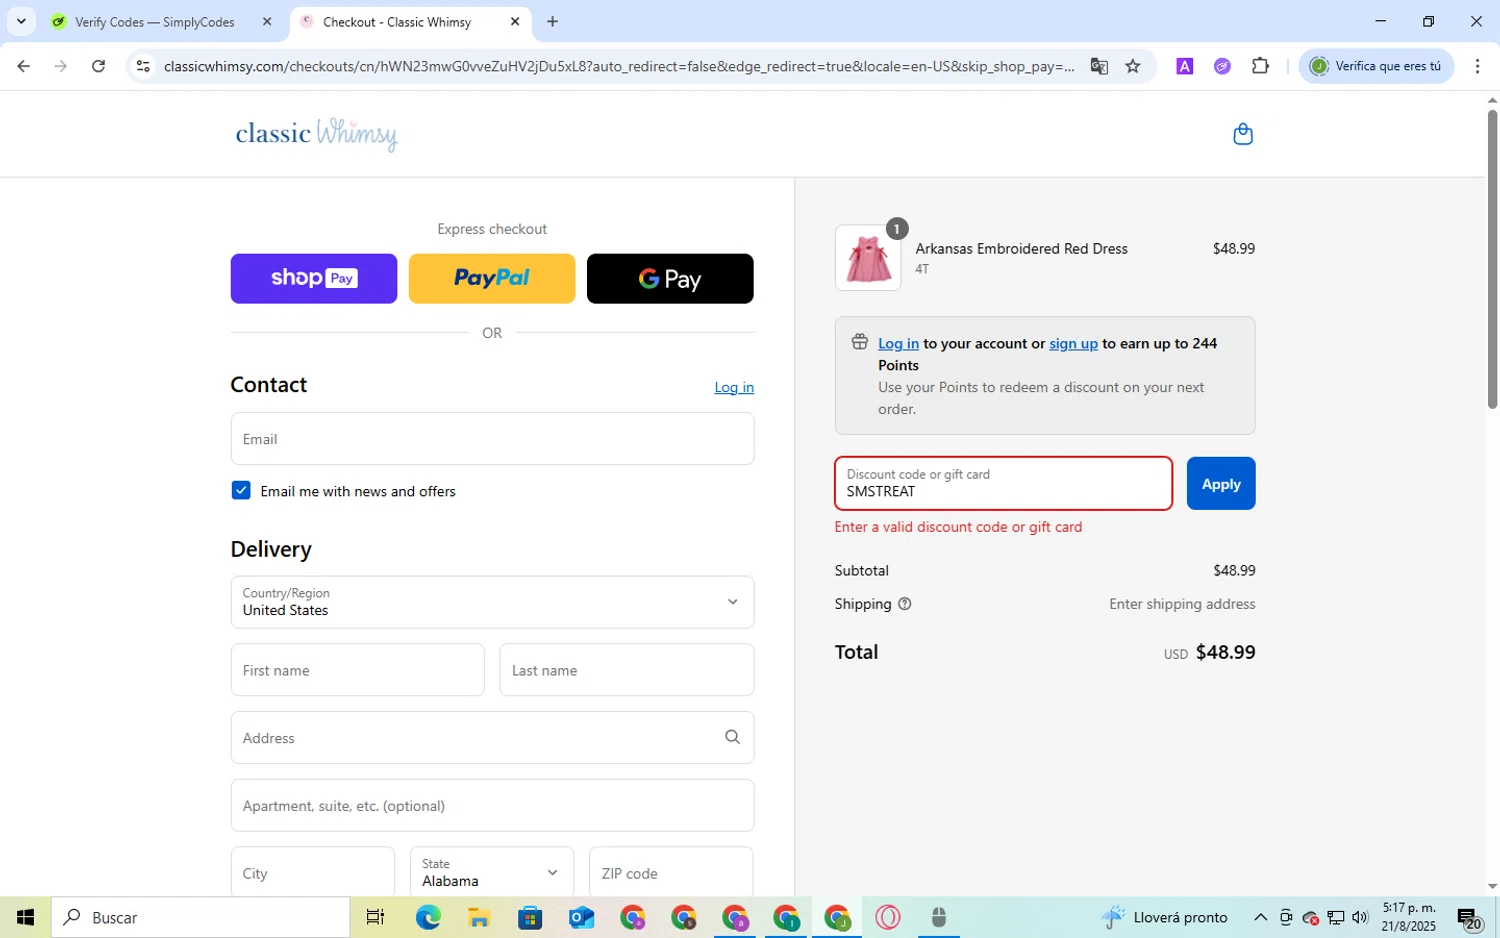Open the Windows Start menu
The image size is (1500, 938).
pyautogui.click(x=25, y=917)
